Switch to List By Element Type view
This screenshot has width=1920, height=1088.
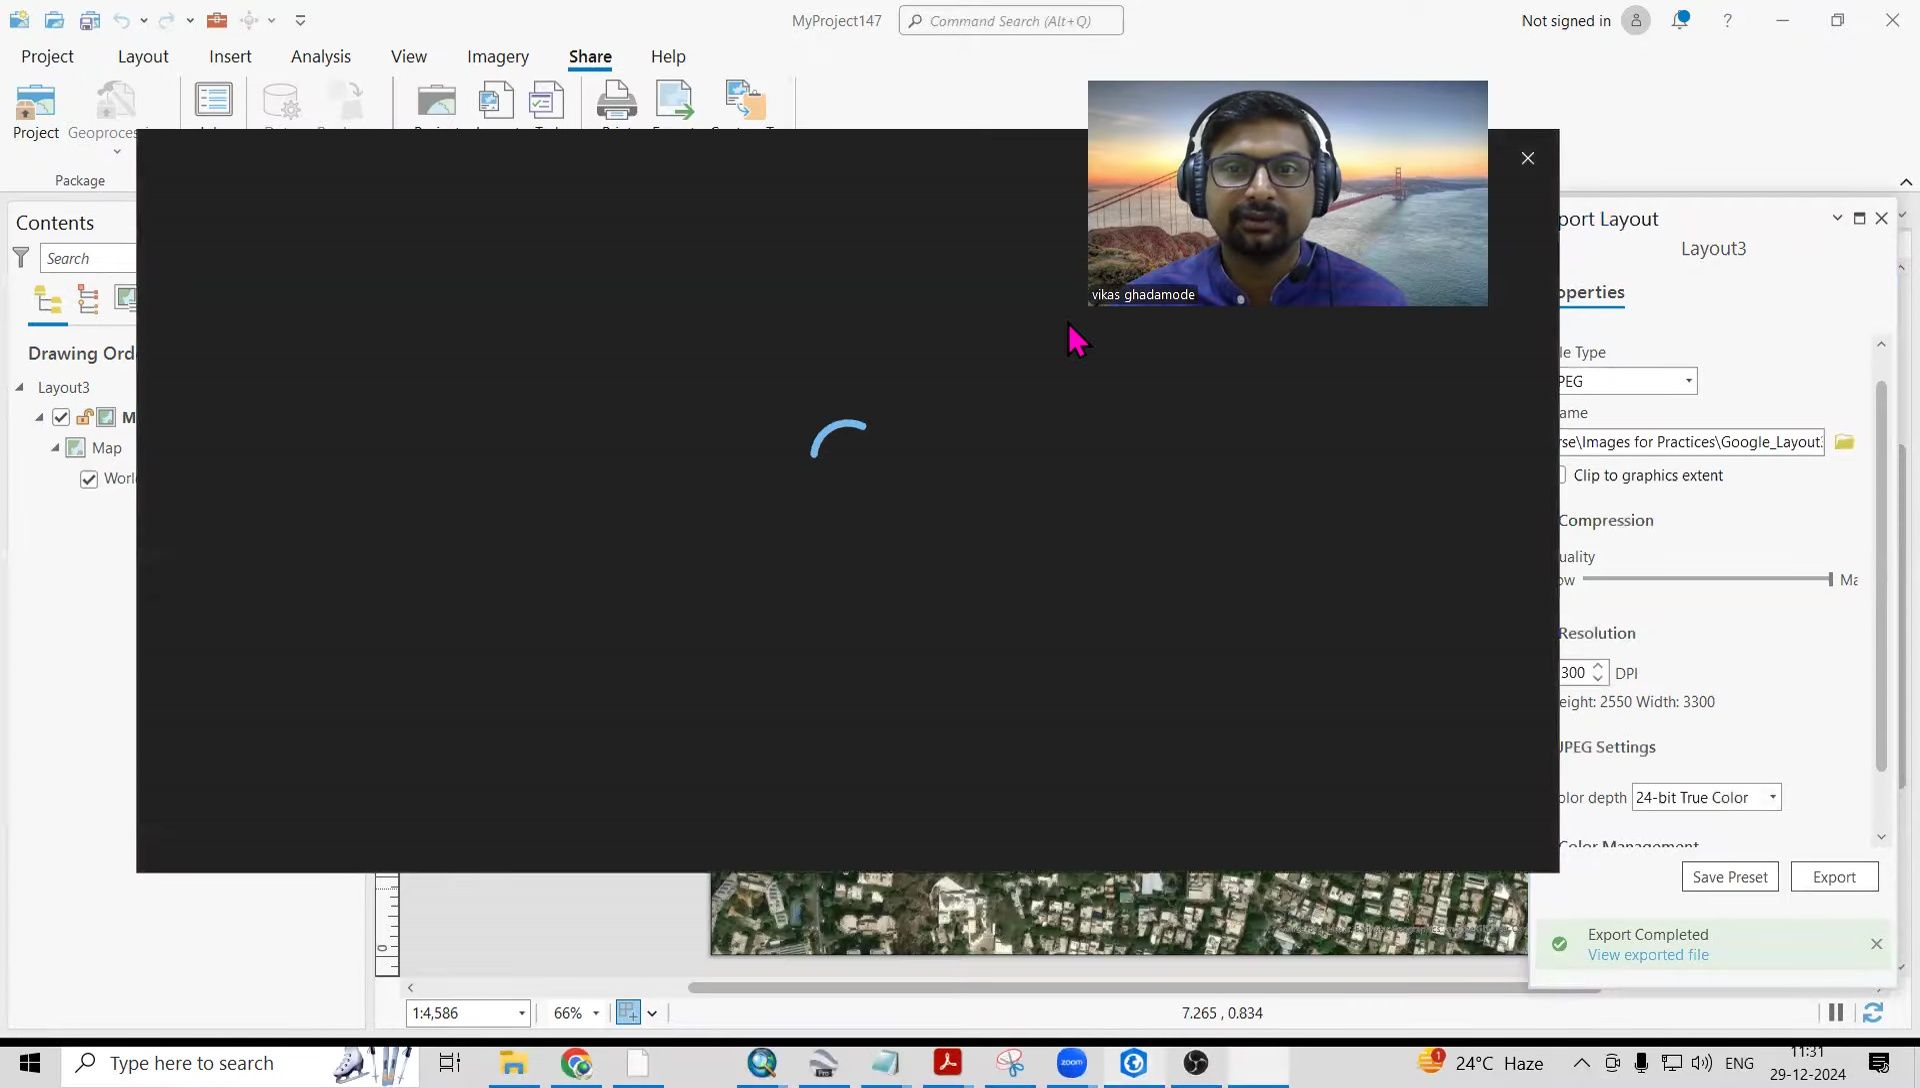[x=88, y=300]
